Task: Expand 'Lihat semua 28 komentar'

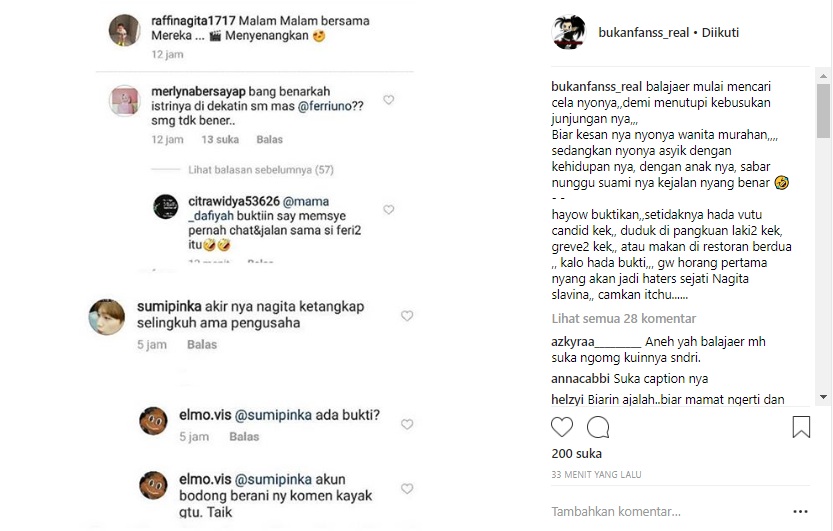Action: [x=624, y=319]
